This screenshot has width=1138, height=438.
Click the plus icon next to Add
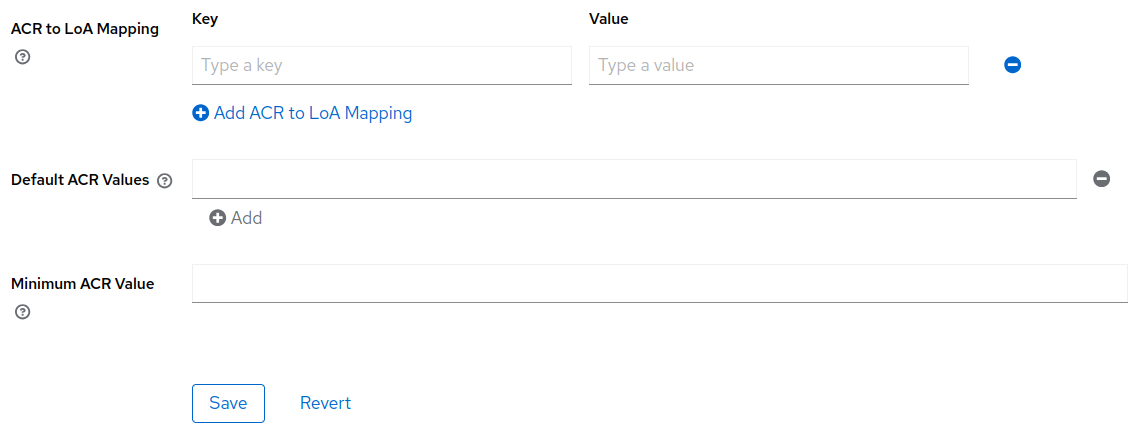pyautogui.click(x=218, y=218)
